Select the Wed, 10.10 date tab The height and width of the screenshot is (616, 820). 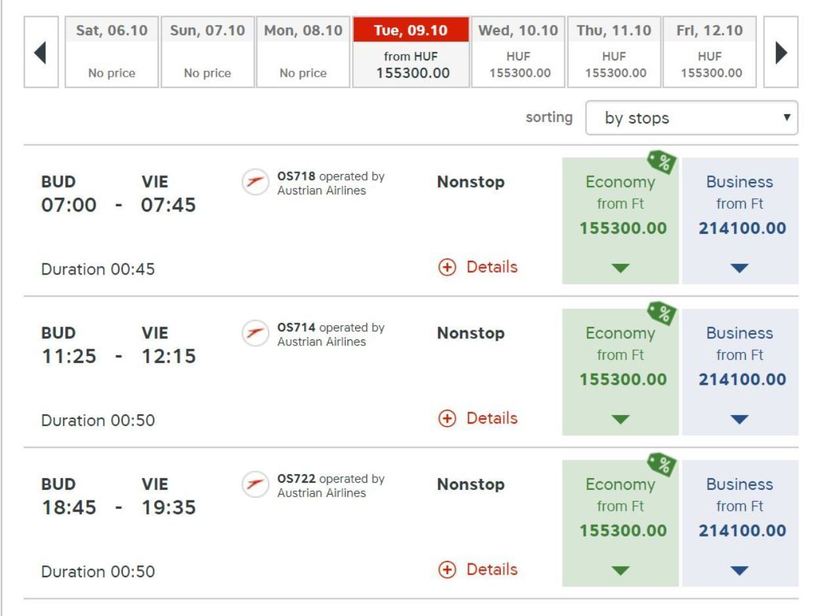[x=518, y=52]
